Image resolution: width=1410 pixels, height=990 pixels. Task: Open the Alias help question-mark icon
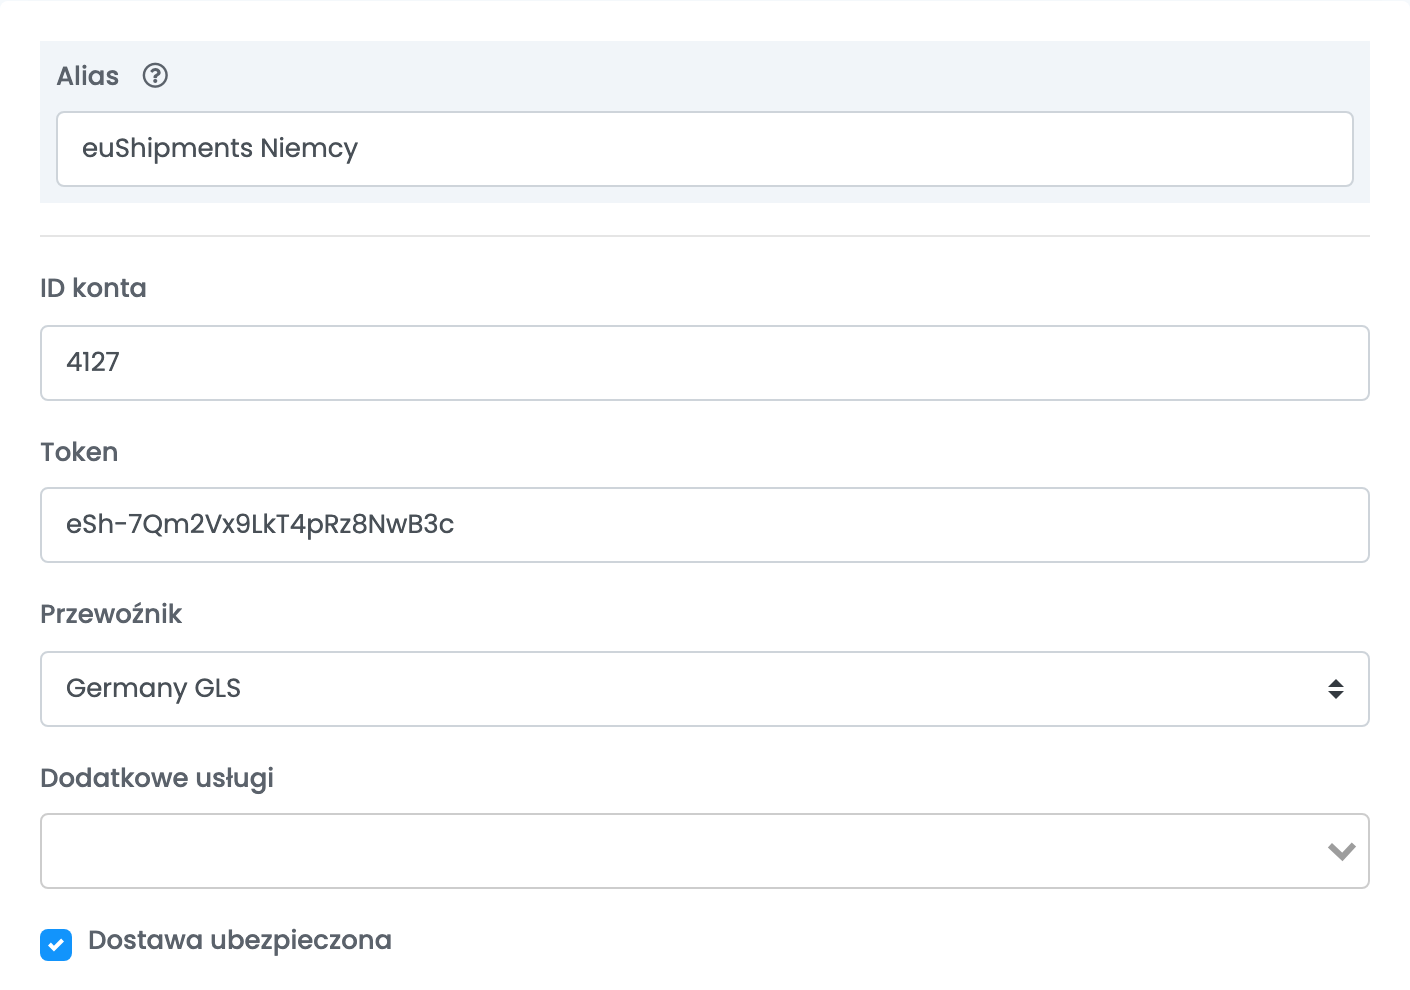point(155,76)
